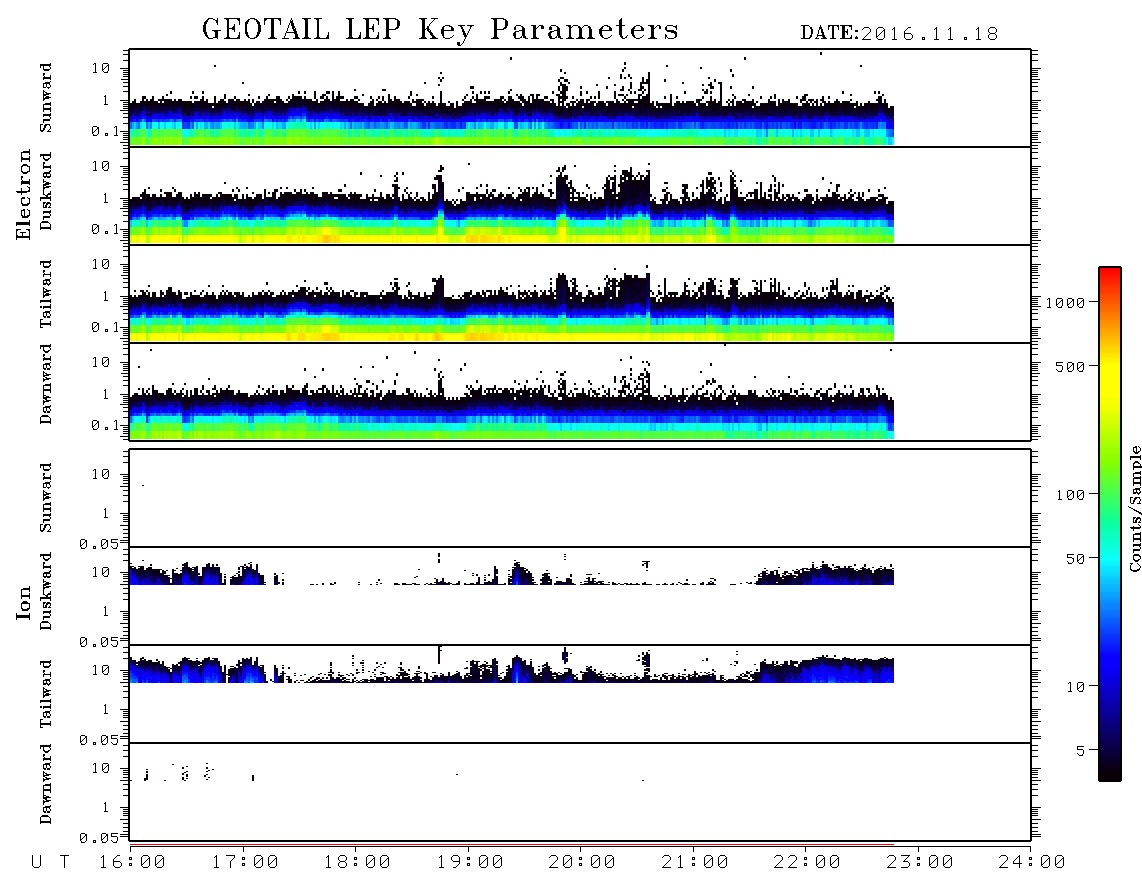Click the 10 tick of Ion Dawnward panel
The height and width of the screenshot is (880, 1142).
(x=101, y=769)
